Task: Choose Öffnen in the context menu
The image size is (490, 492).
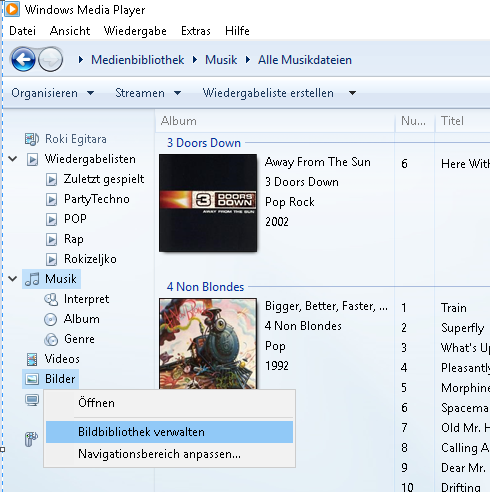Action: pos(169,403)
